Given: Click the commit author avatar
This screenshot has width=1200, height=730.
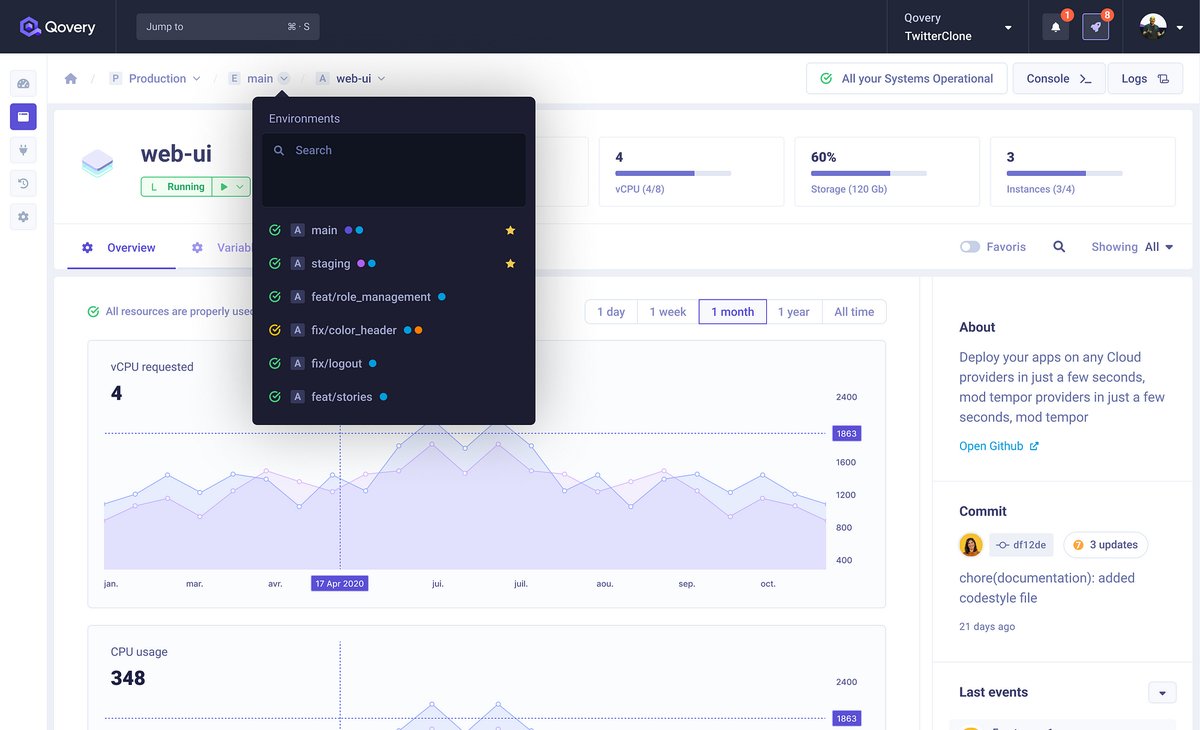Looking at the screenshot, I should pos(970,545).
